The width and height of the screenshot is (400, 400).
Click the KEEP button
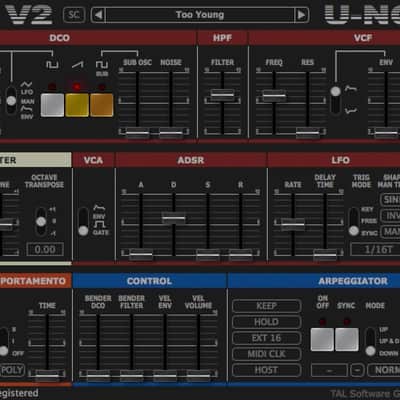(267, 306)
